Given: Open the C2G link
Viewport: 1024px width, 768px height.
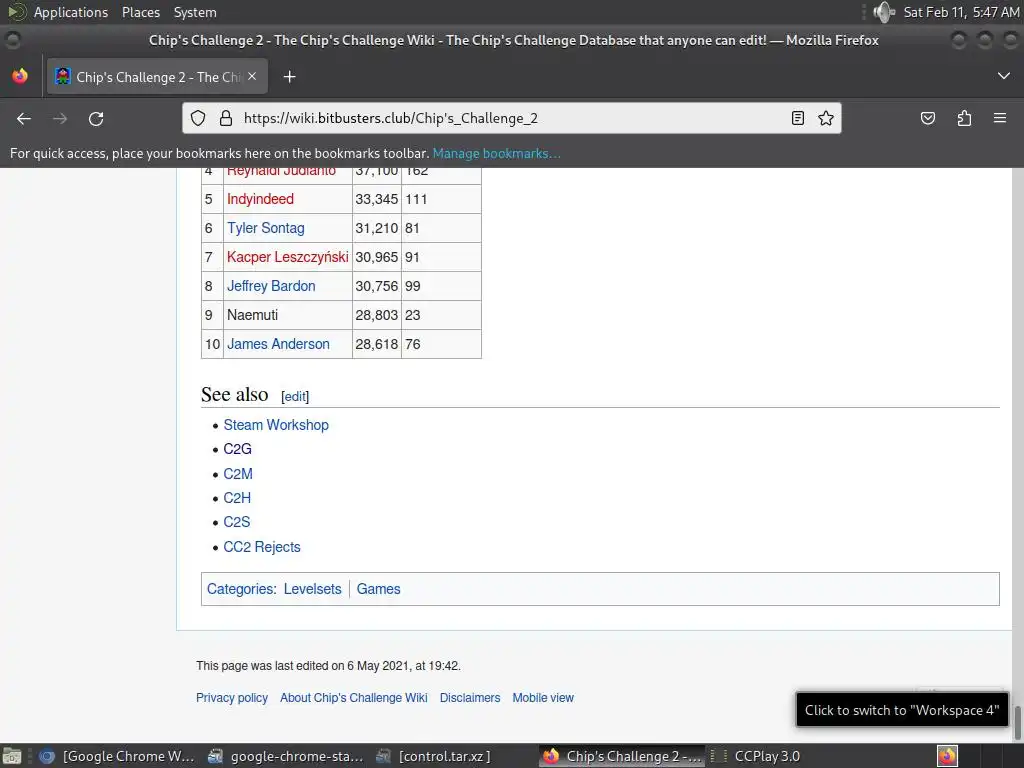Looking at the screenshot, I should 237,449.
